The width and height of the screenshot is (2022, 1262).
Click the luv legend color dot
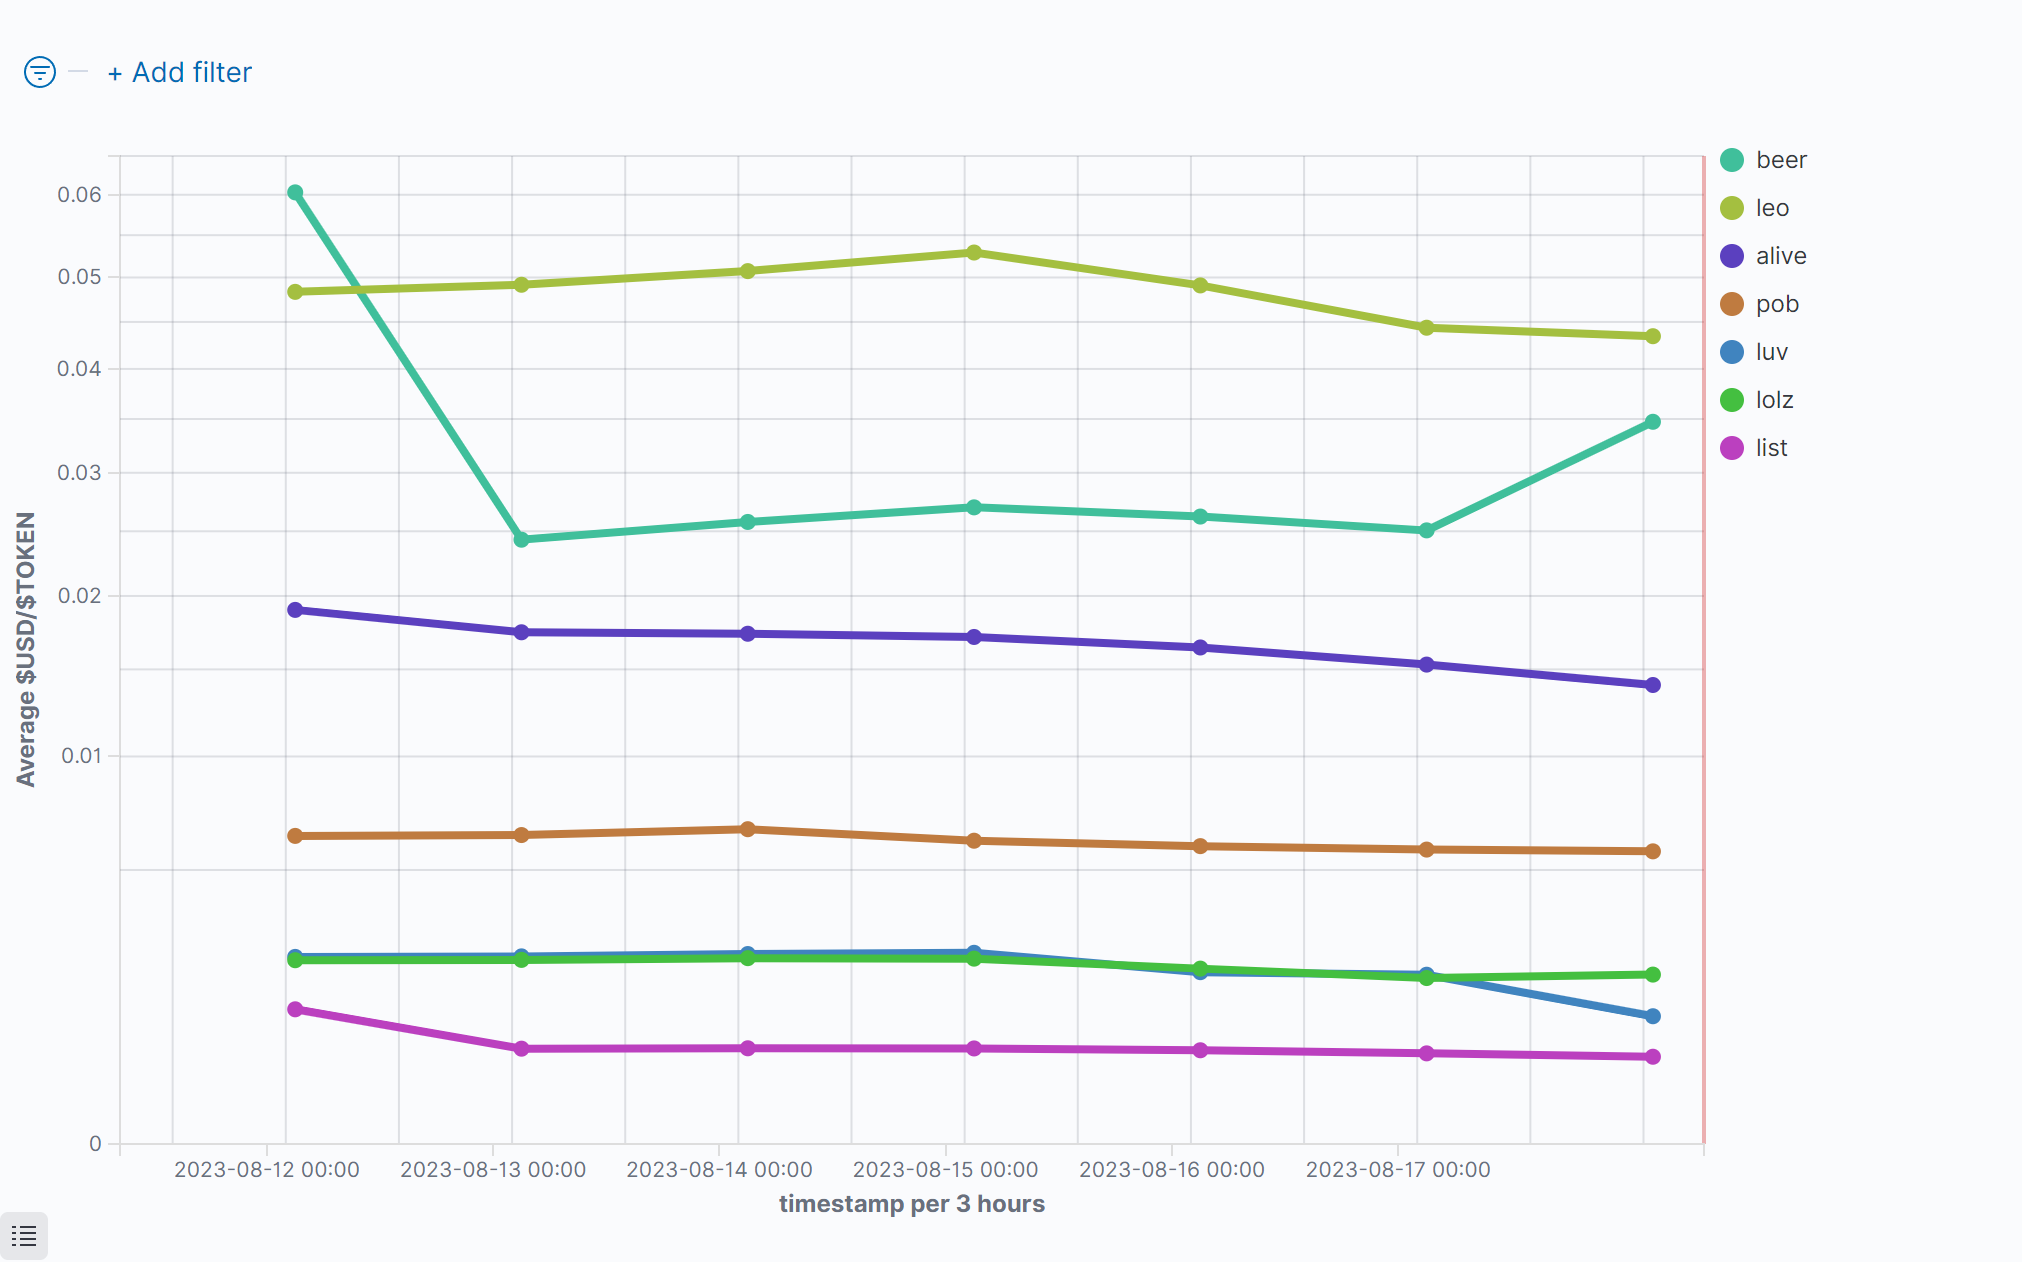(x=1732, y=352)
